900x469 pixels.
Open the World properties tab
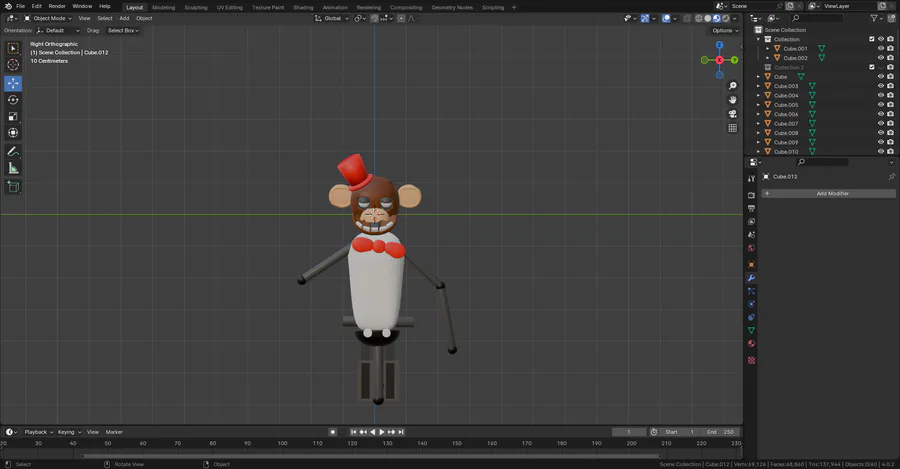pyautogui.click(x=751, y=248)
